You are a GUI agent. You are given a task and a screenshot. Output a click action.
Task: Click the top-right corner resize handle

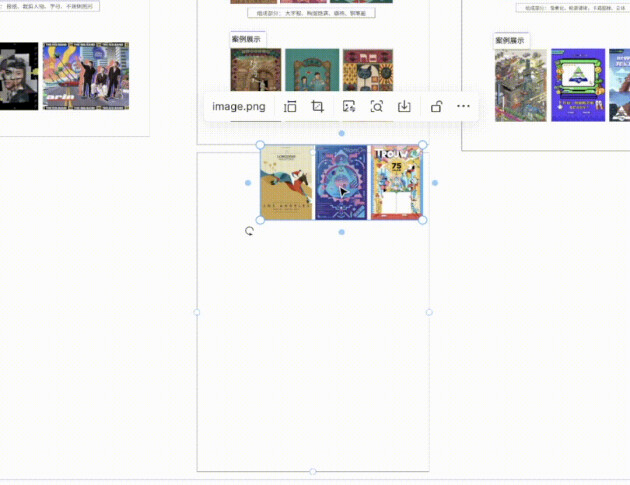[x=423, y=145]
